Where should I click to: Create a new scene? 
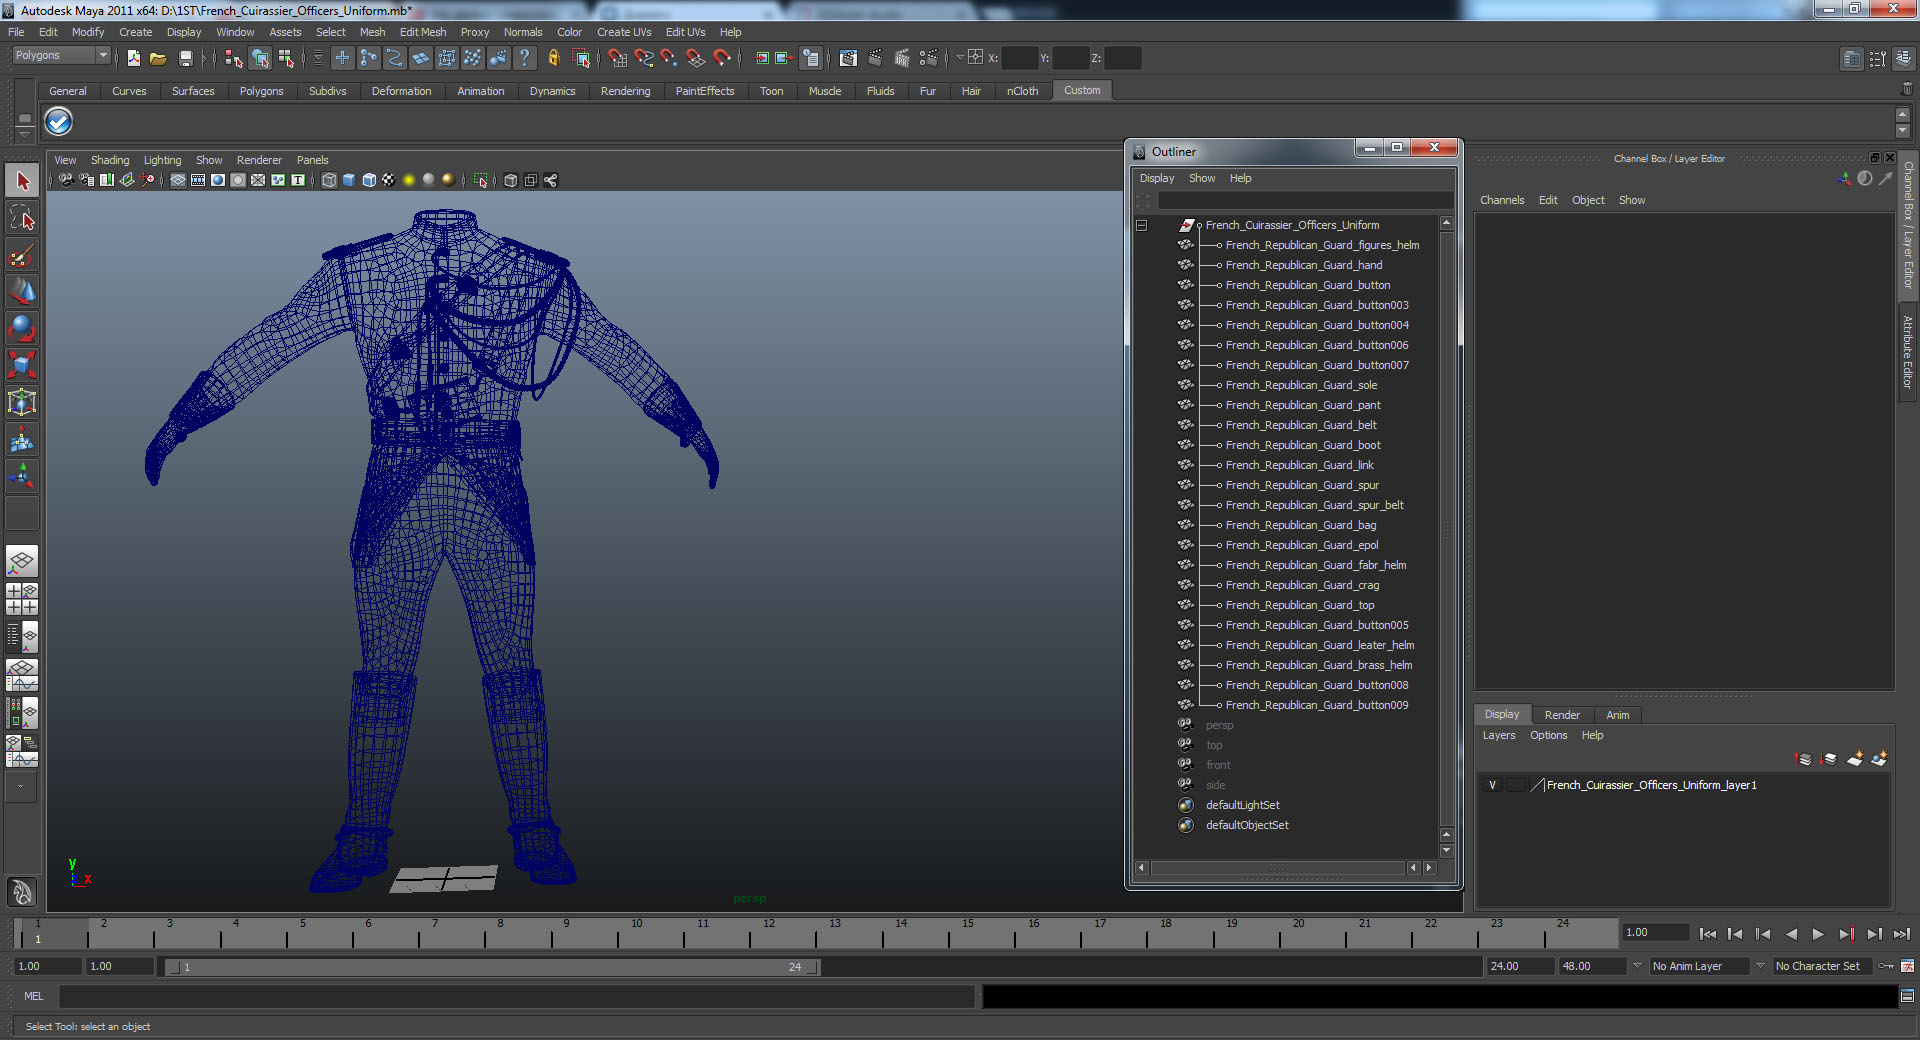133,58
